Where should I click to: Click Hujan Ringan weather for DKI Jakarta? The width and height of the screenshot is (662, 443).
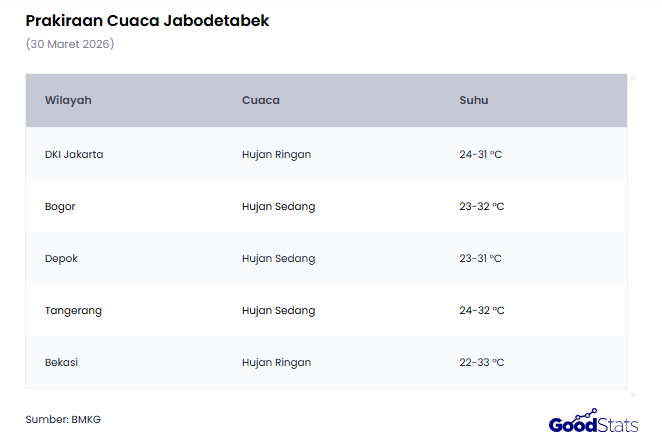(276, 154)
